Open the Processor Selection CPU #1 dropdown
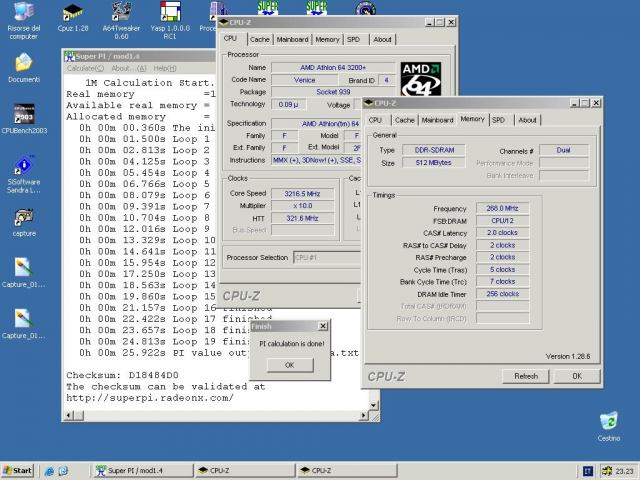Screen dimensions: 640x480 tap(327, 258)
